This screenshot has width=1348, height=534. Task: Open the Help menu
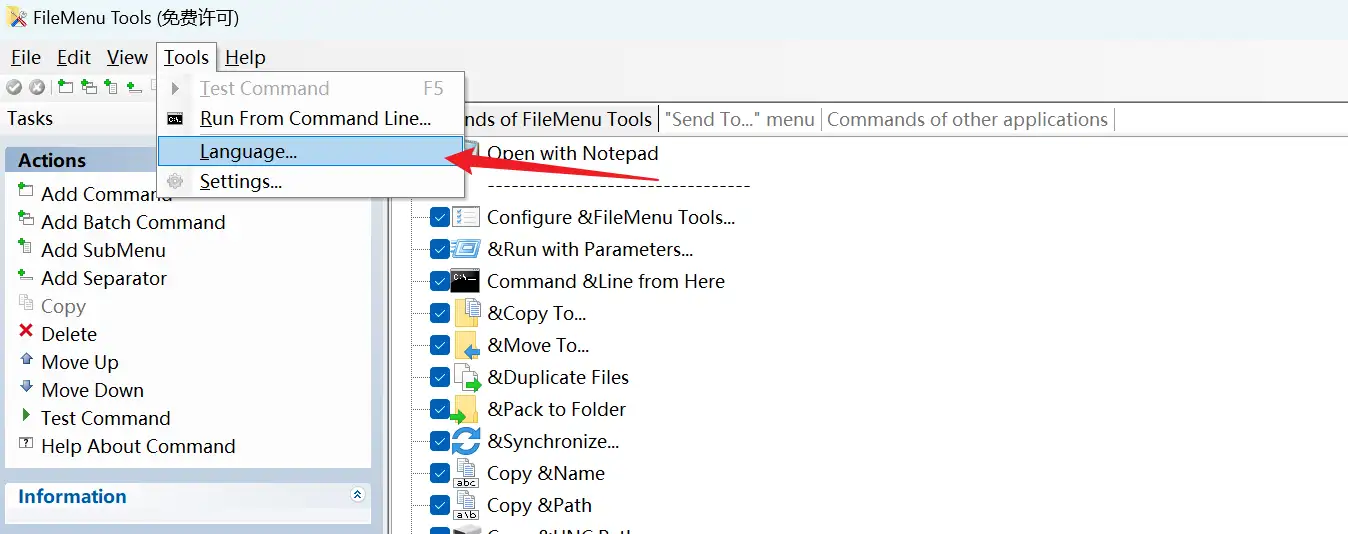245,57
